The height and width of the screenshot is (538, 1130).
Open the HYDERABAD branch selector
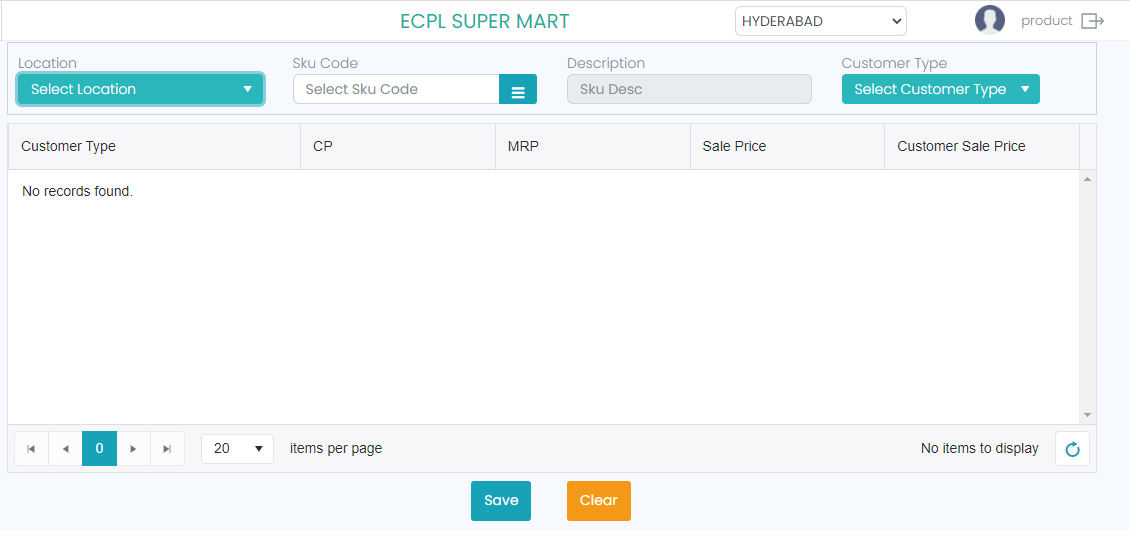(820, 21)
